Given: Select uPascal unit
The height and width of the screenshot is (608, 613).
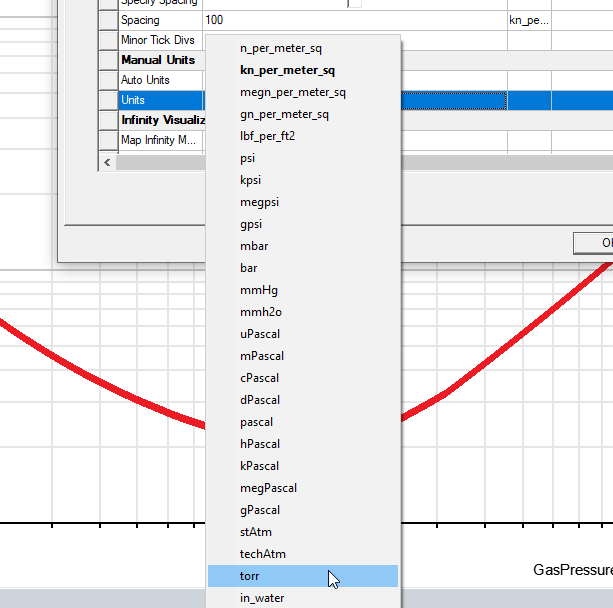Looking at the screenshot, I should tap(303, 334).
